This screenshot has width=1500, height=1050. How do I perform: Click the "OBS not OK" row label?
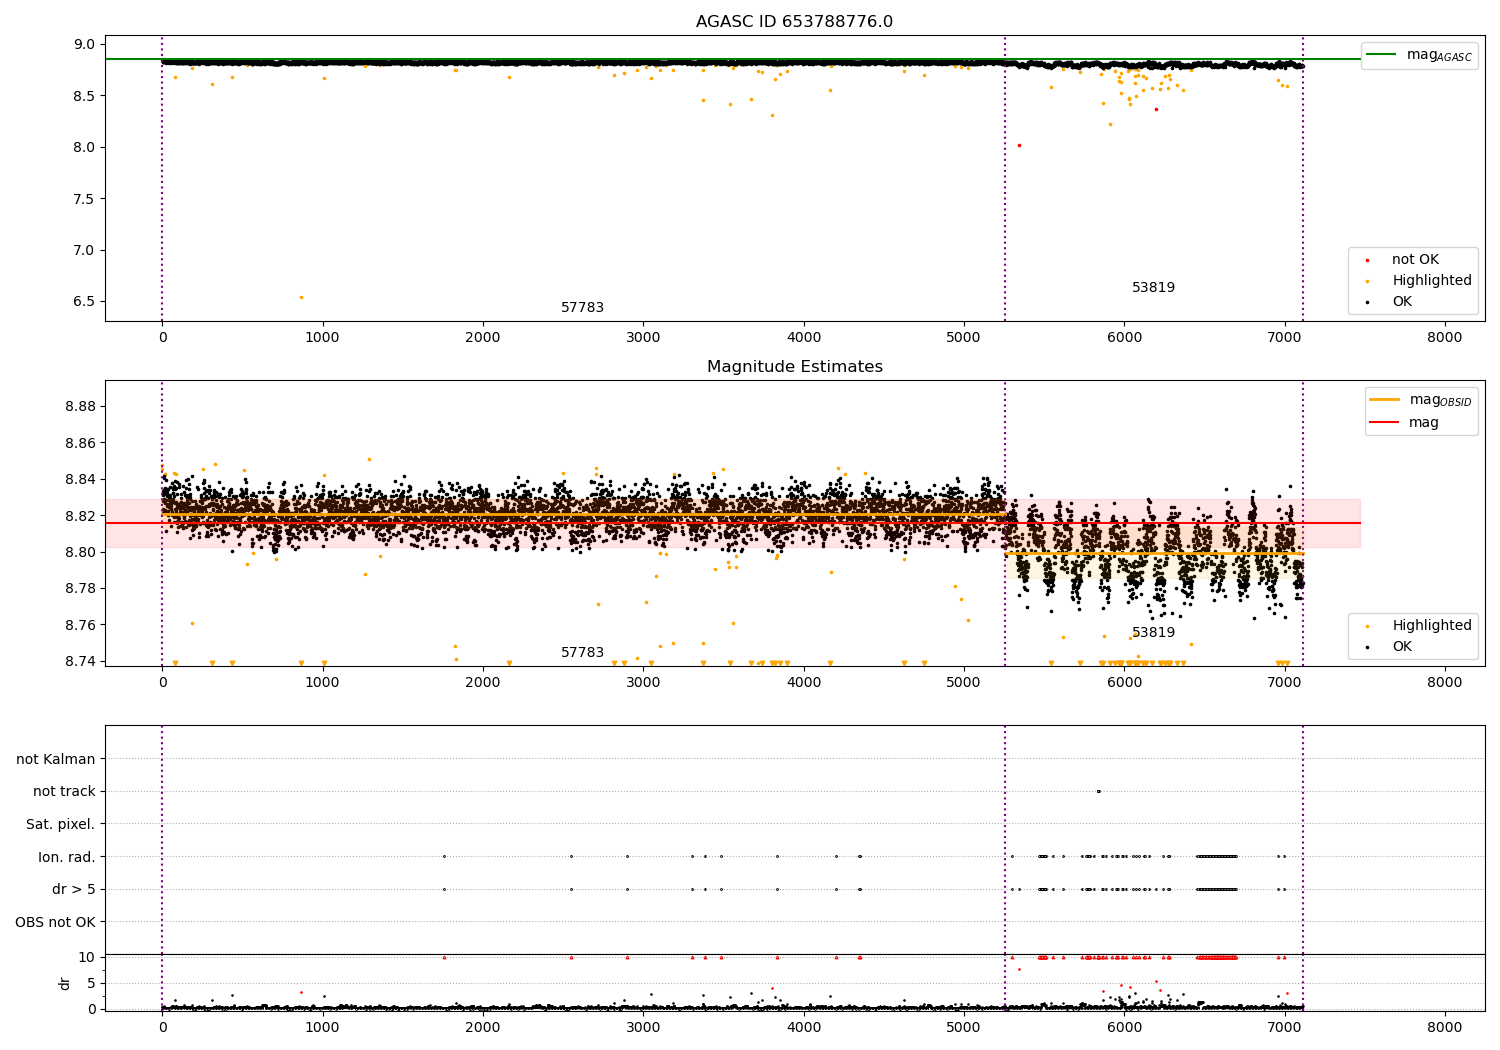click(56, 922)
